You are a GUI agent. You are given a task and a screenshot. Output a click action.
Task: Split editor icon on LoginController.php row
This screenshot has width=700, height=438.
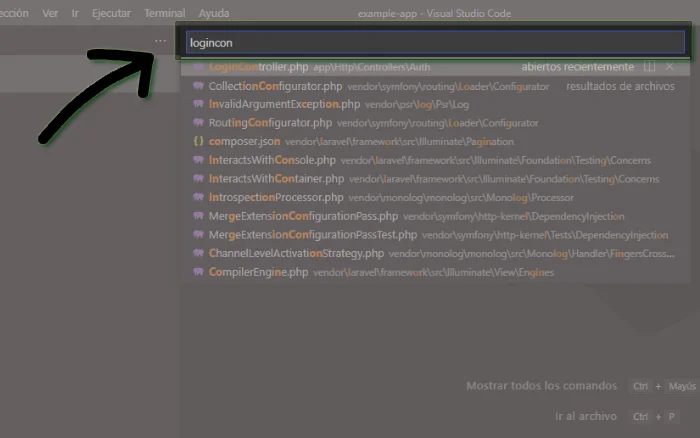point(649,67)
